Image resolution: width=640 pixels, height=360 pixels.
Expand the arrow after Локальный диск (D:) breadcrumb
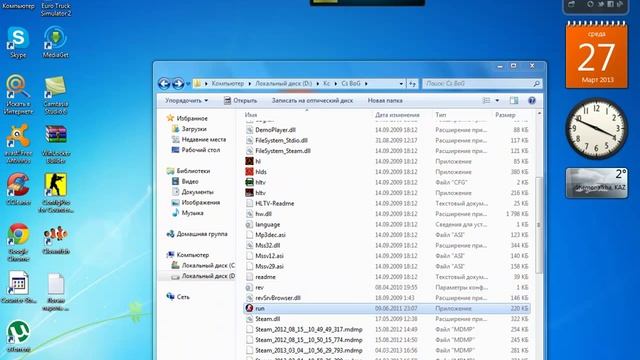click(x=318, y=84)
